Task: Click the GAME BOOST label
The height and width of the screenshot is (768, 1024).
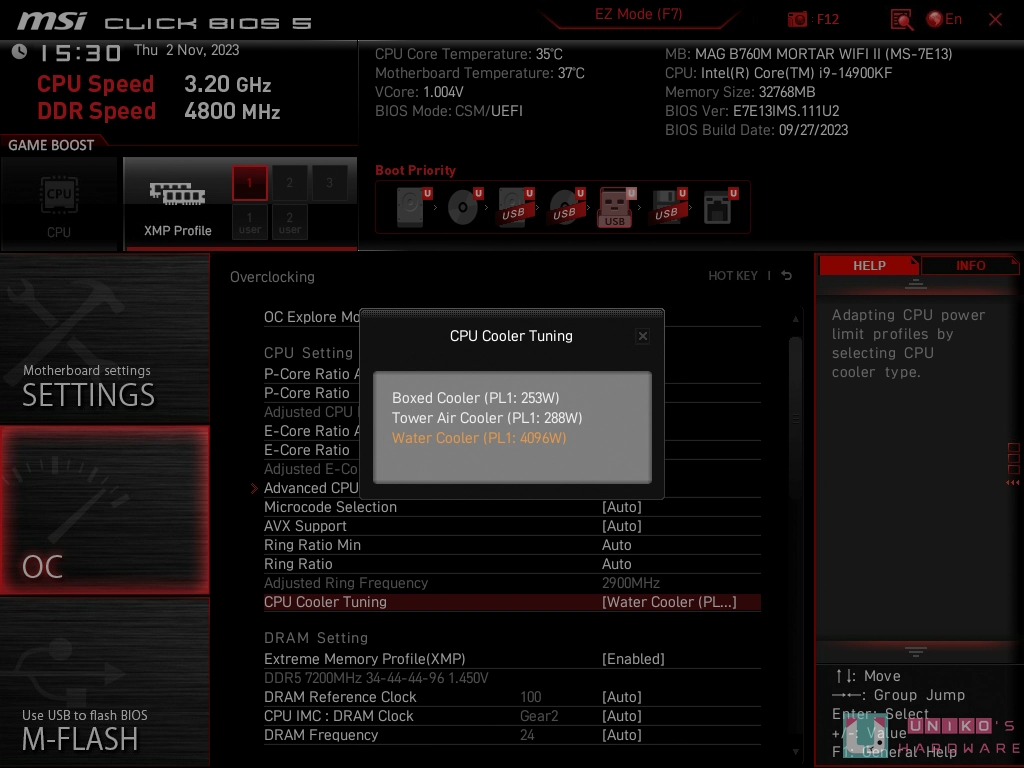Action: click(51, 145)
